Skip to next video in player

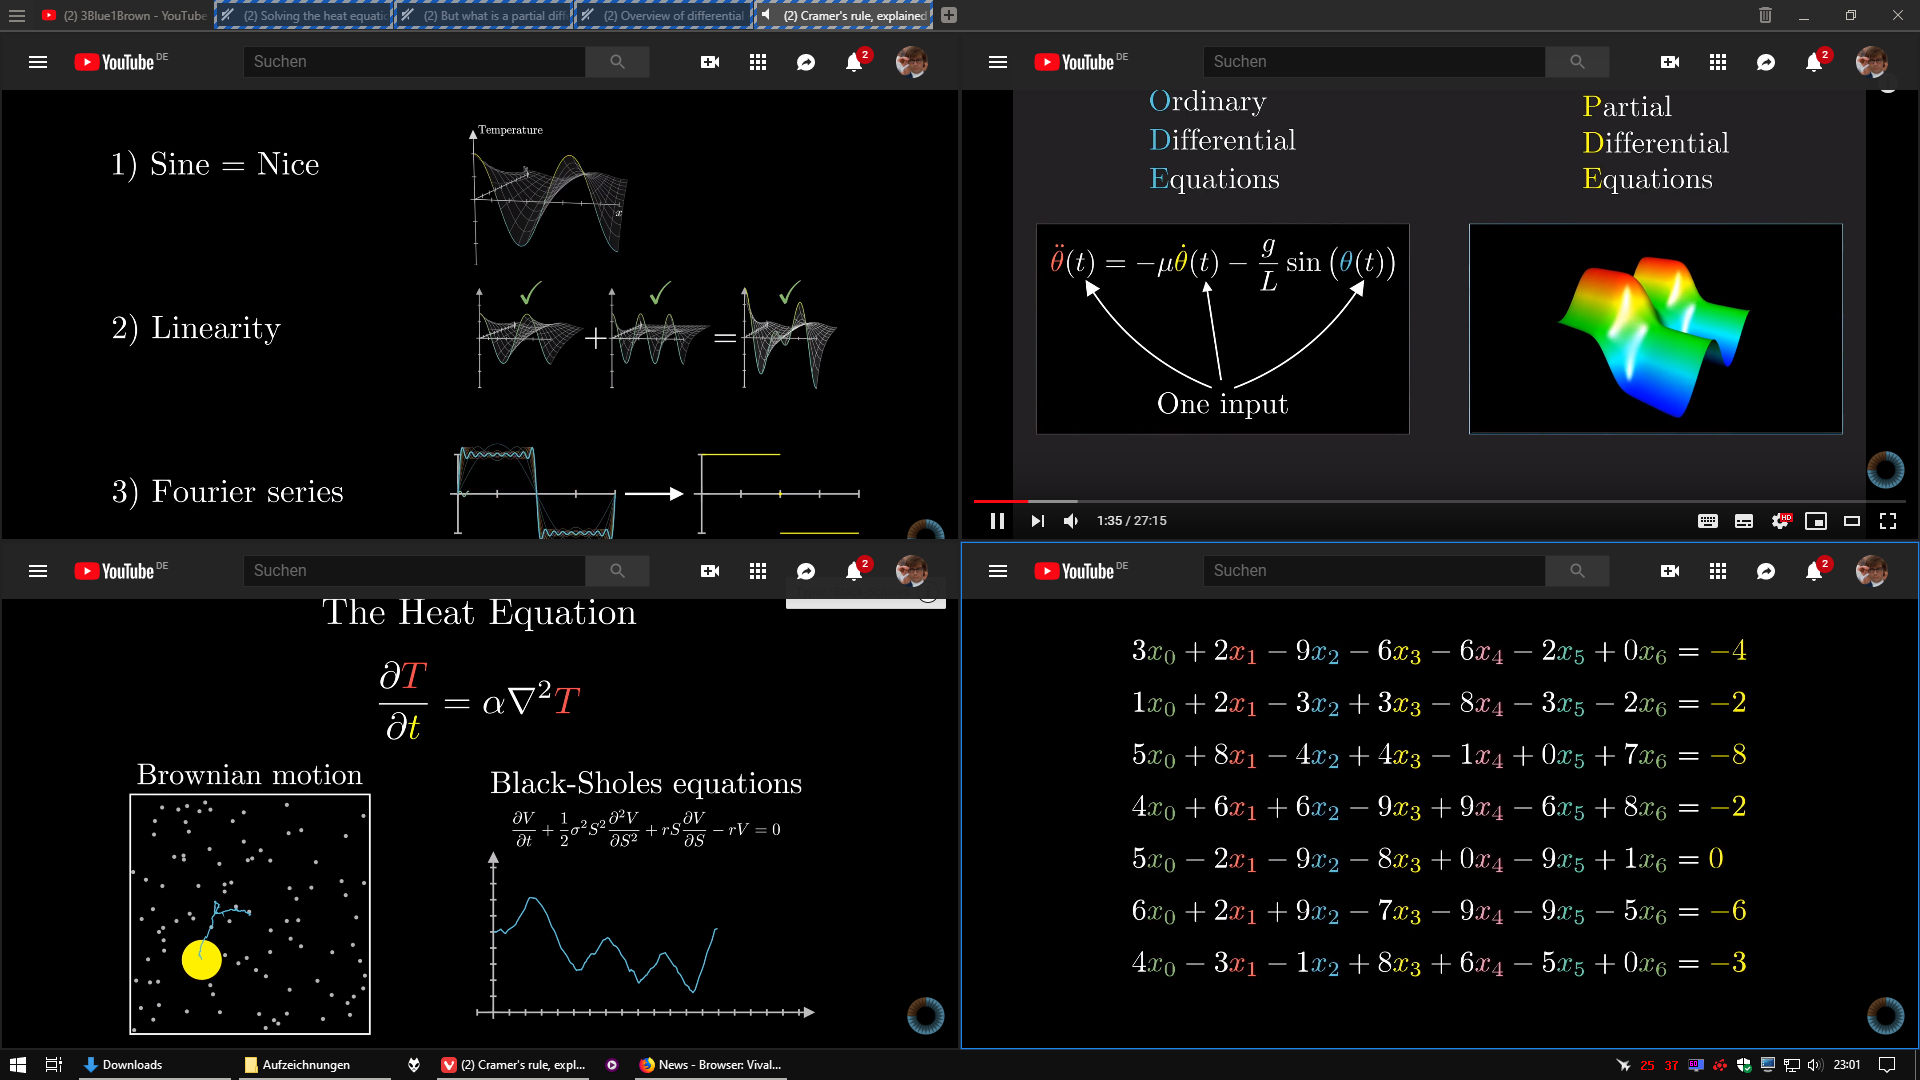(x=1037, y=521)
